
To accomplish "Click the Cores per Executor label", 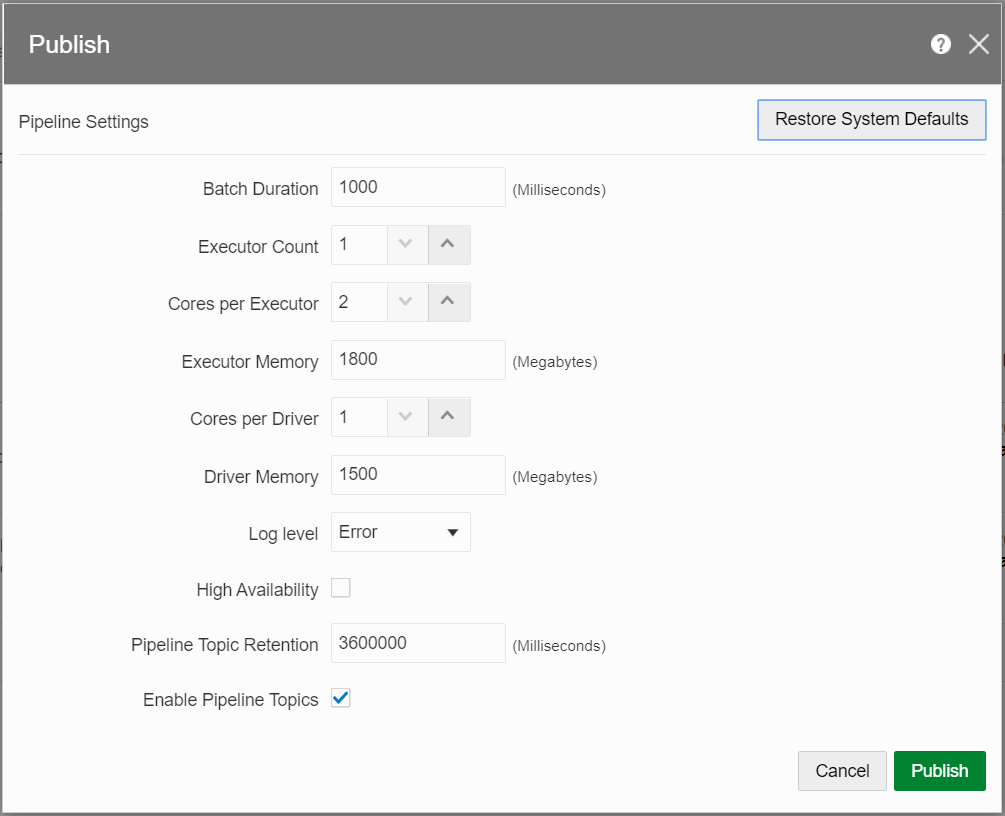I will tap(243, 304).
